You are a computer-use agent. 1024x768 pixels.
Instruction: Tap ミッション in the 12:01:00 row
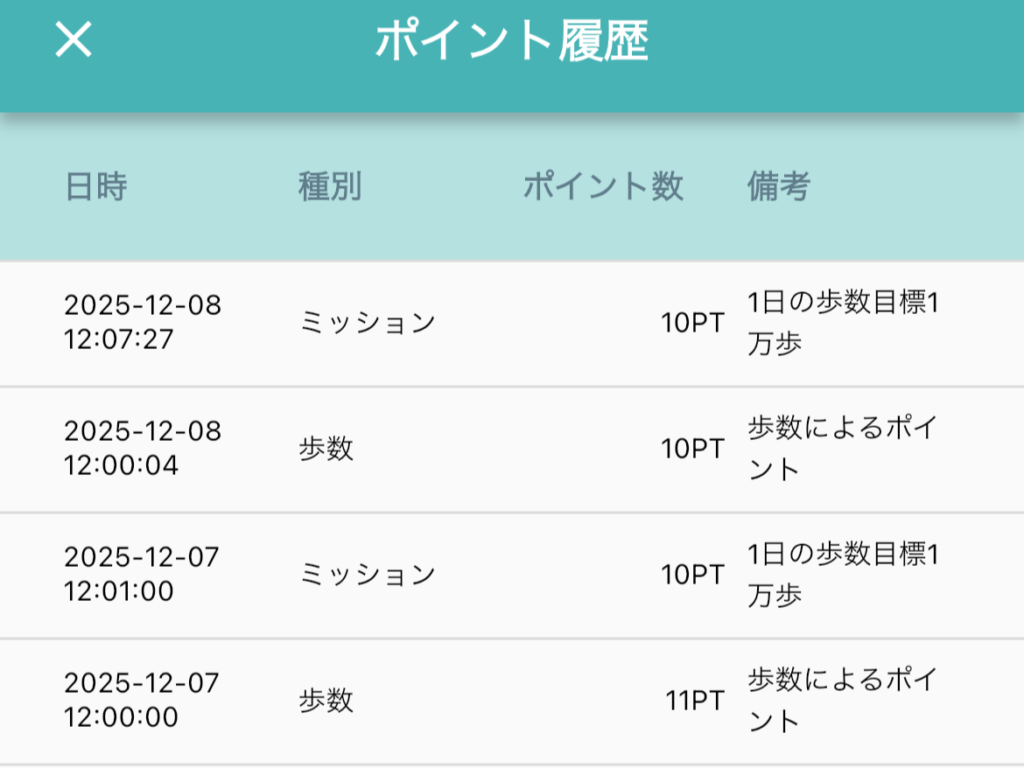coord(367,575)
